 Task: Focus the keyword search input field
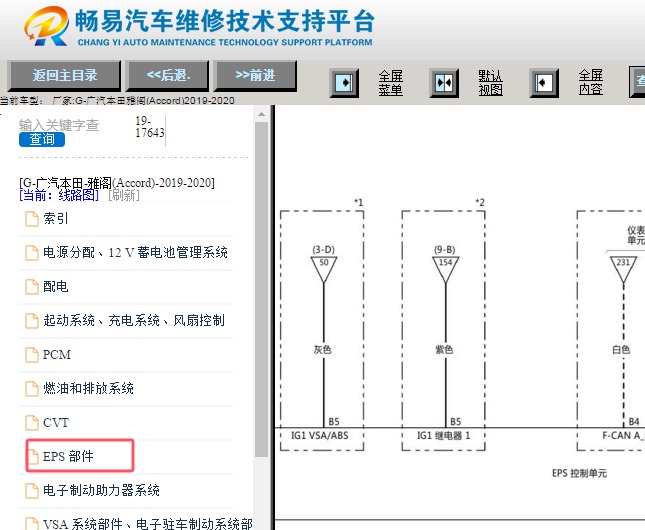coord(59,125)
